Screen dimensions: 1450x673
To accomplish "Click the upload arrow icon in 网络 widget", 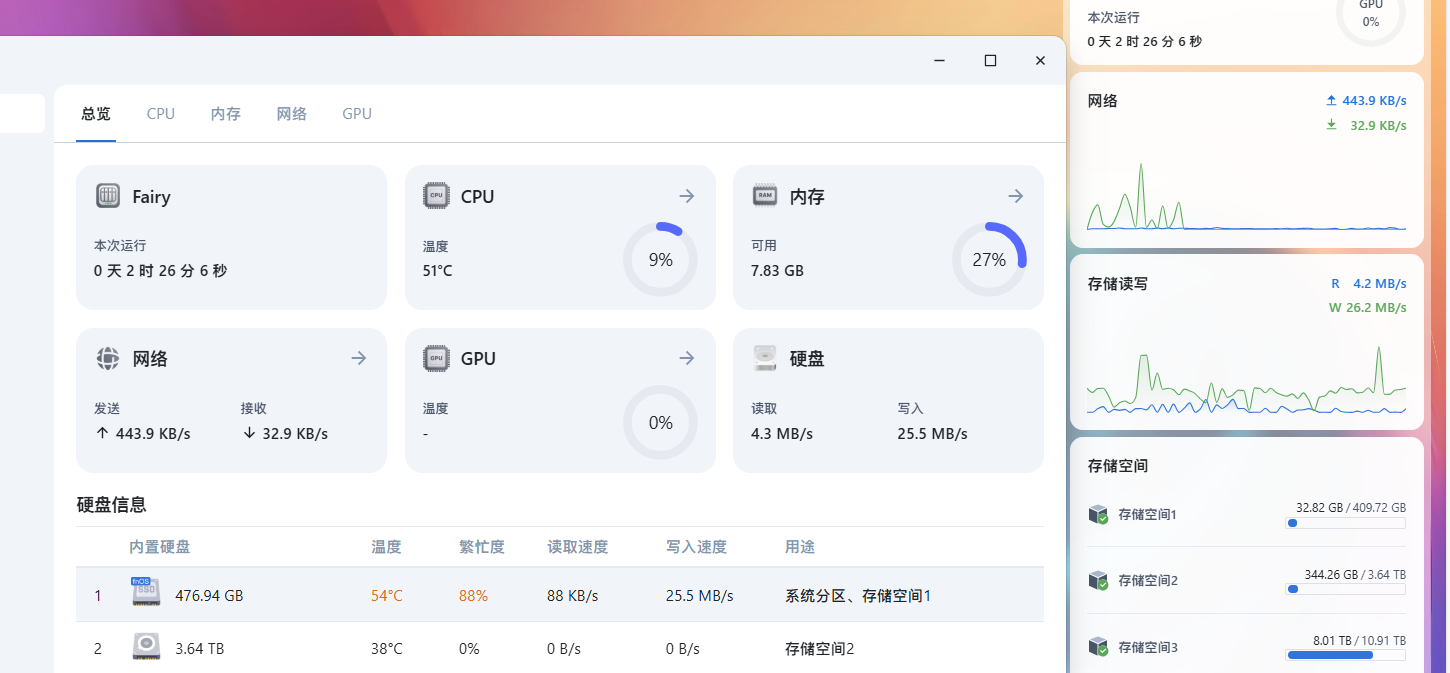I will point(1331,100).
